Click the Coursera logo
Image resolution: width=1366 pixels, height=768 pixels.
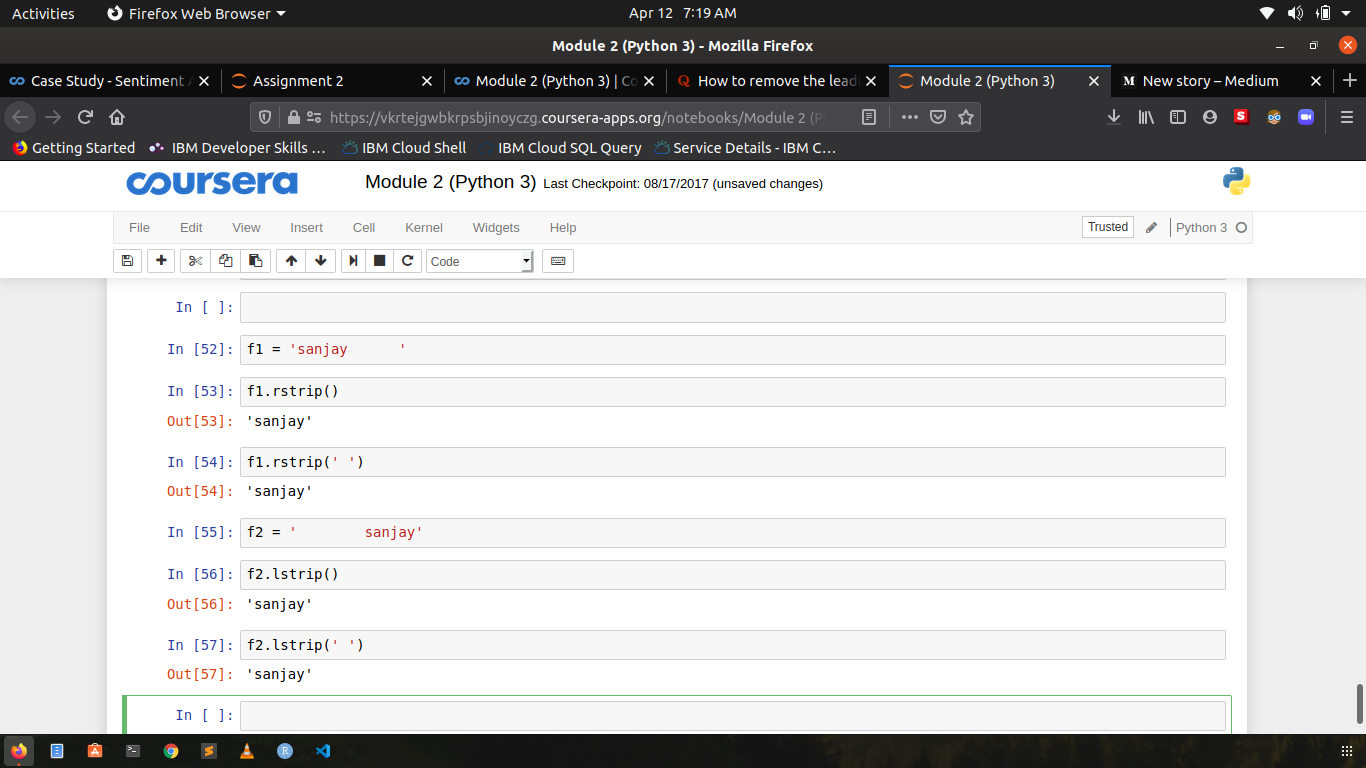pyautogui.click(x=212, y=183)
